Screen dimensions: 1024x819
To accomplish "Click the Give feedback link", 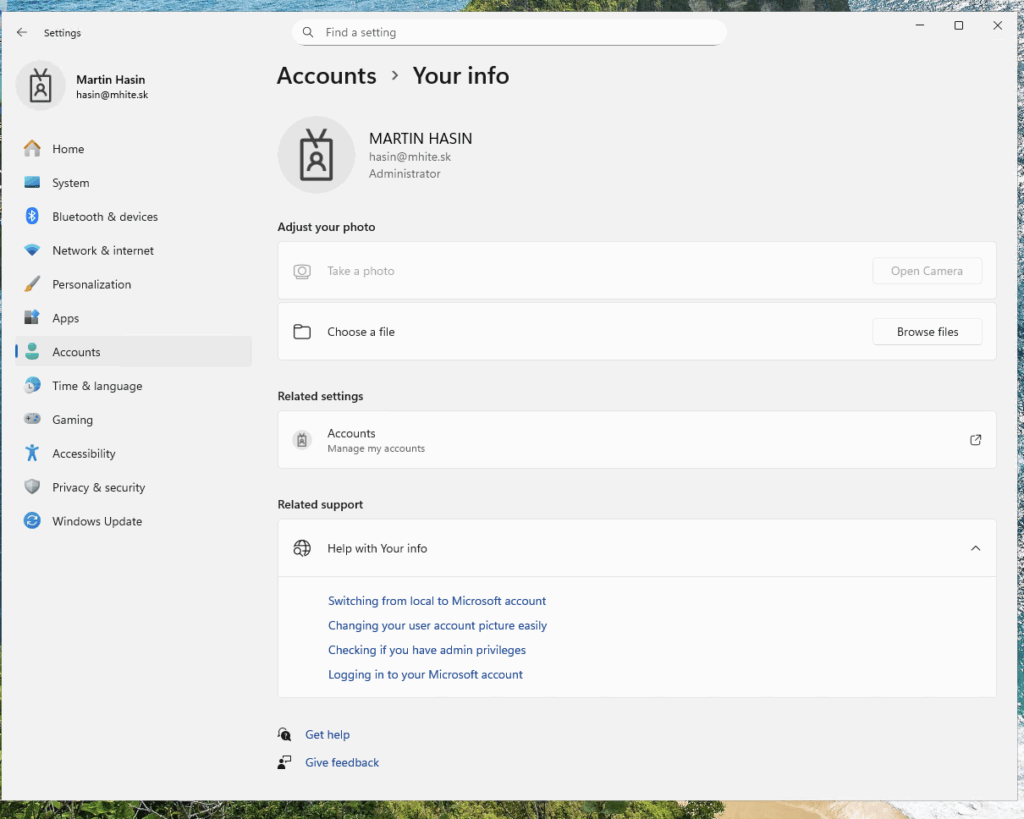I will (x=342, y=763).
